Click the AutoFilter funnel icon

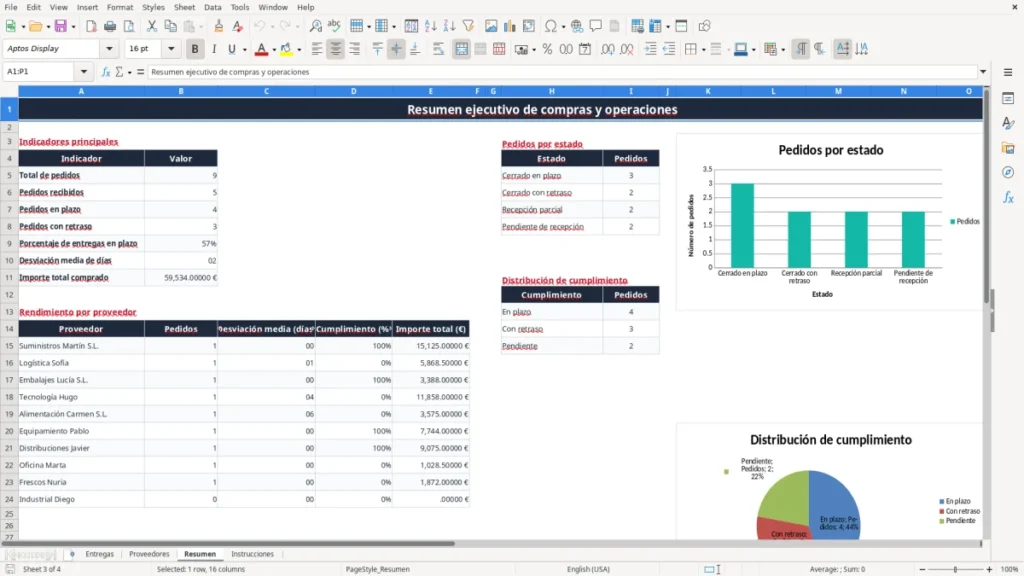pyautogui.click(x=468, y=26)
